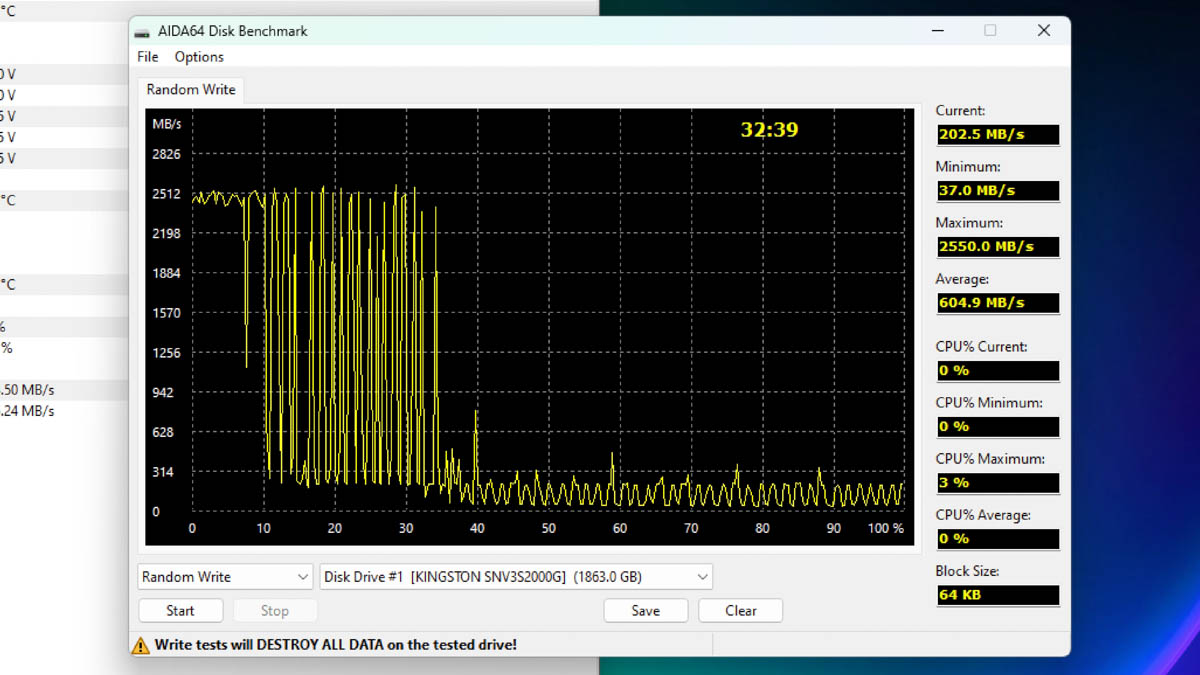Click the 1256 y-axis label
This screenshot has width=1200, height=675.
click(166, 353)
